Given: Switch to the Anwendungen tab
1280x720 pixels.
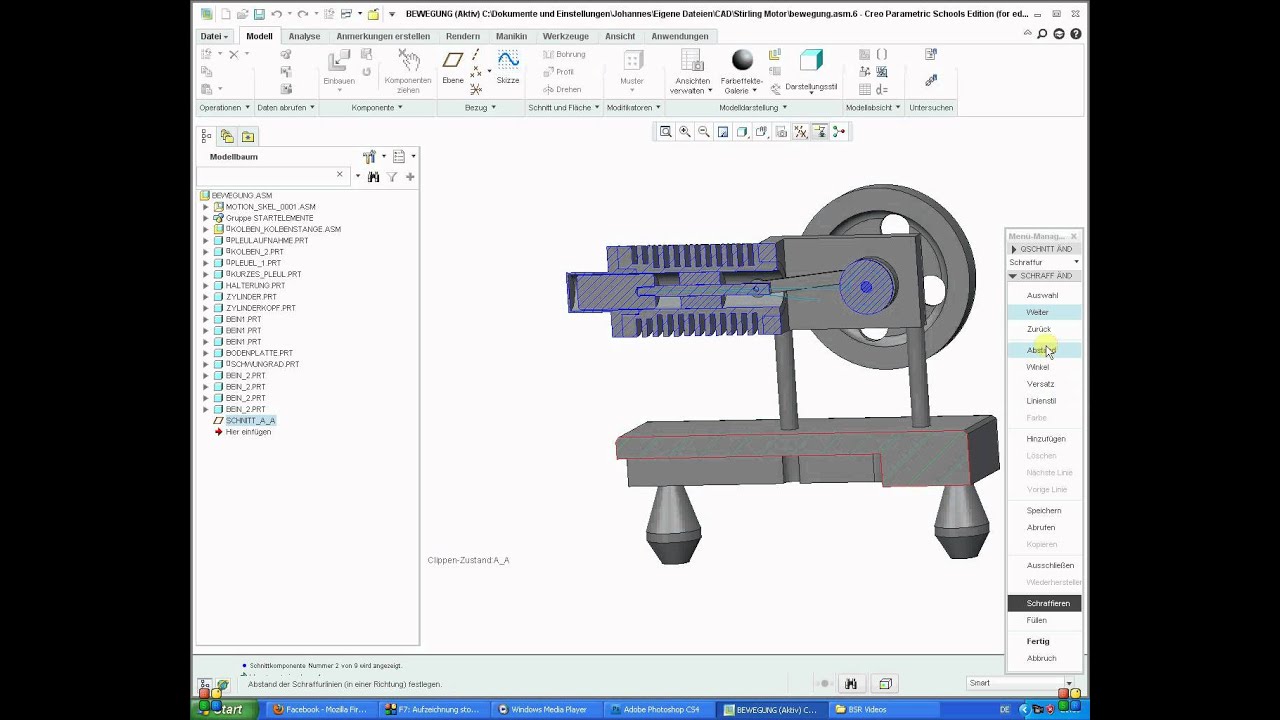Looking at the screenshot, I should pyautogui.click(x=680, y=36).
